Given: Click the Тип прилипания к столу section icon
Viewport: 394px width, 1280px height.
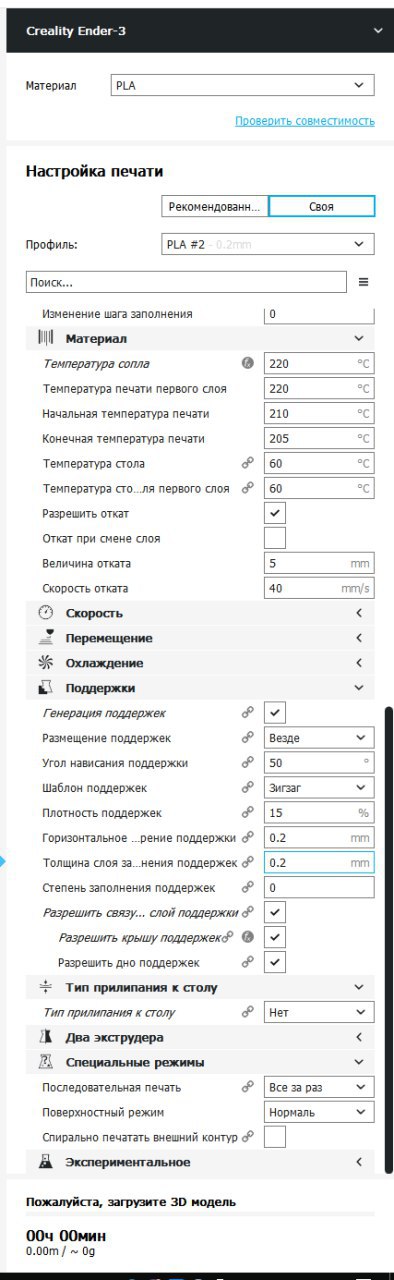Looking at the screenshot, I should pyautogui.click(x=46, y=987).
